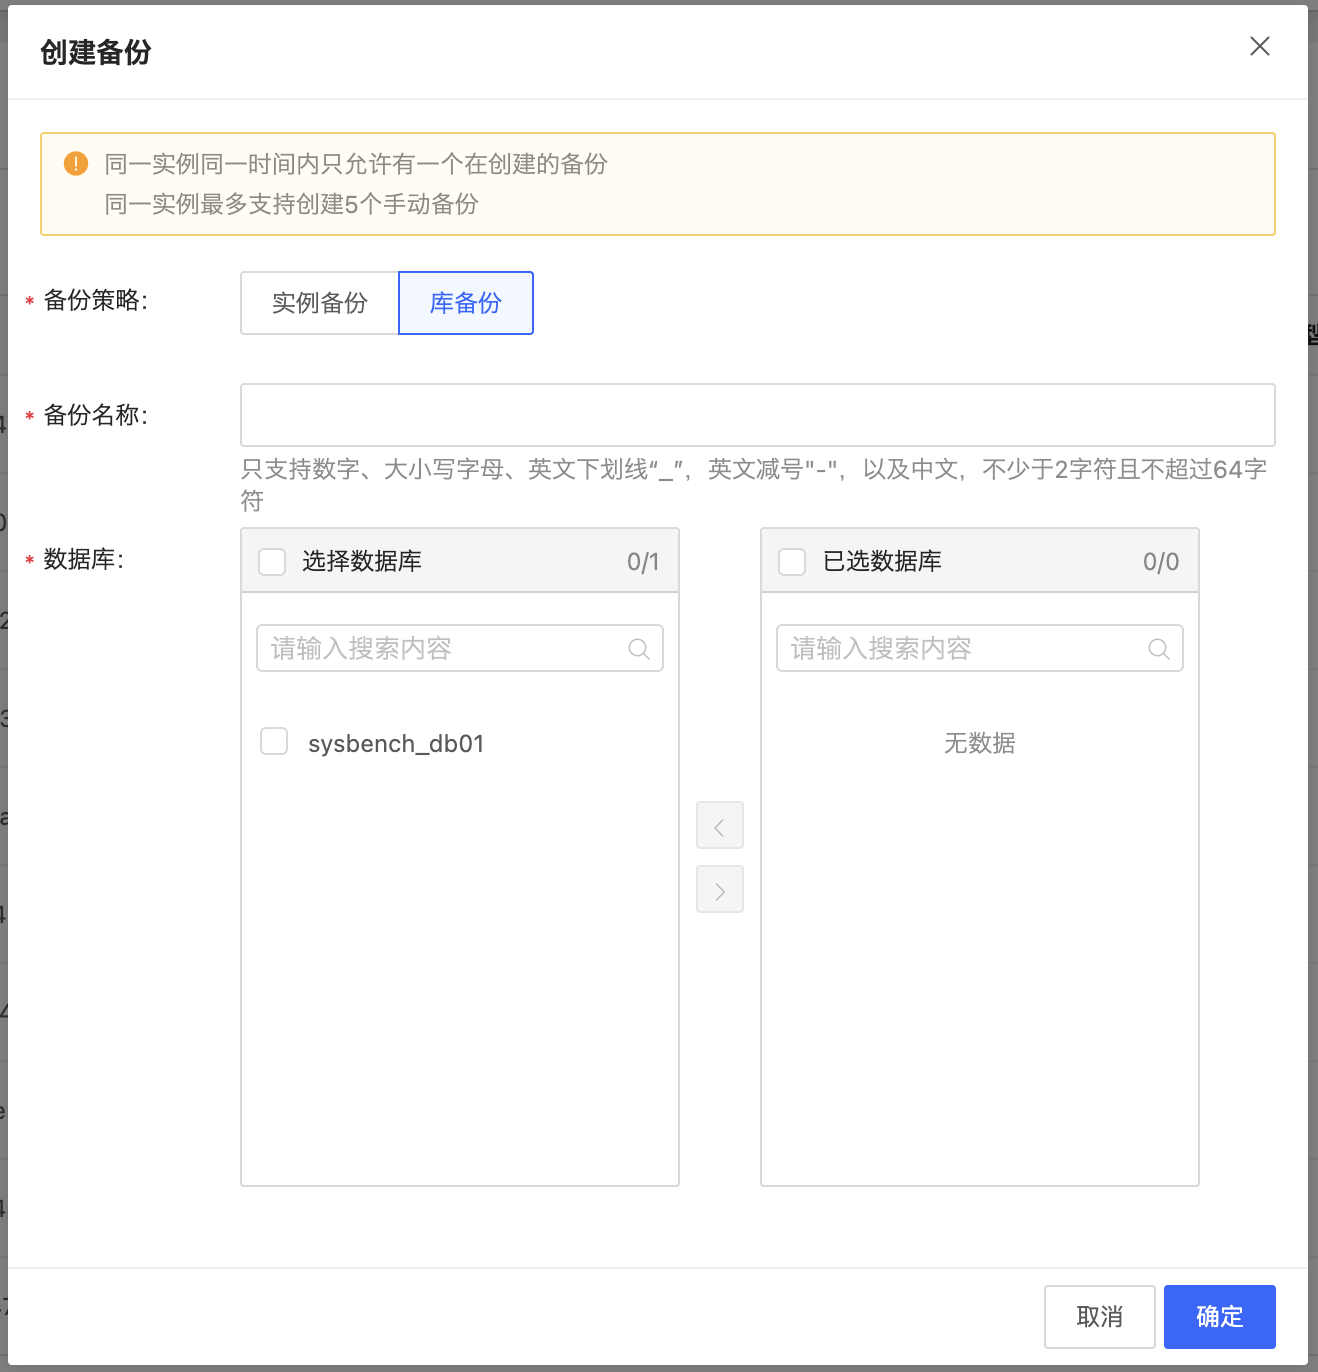The height and width of the screenshot is (1372, 1318).
Task: Click the 确定 confirm button
Action: [1219, 1317]
